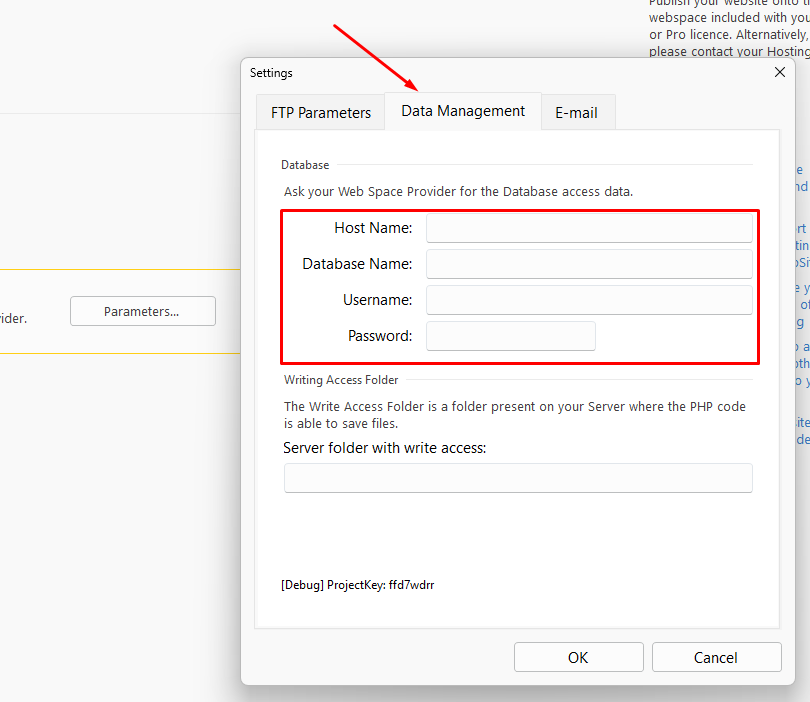Click the Database section heading

point(305,165)
